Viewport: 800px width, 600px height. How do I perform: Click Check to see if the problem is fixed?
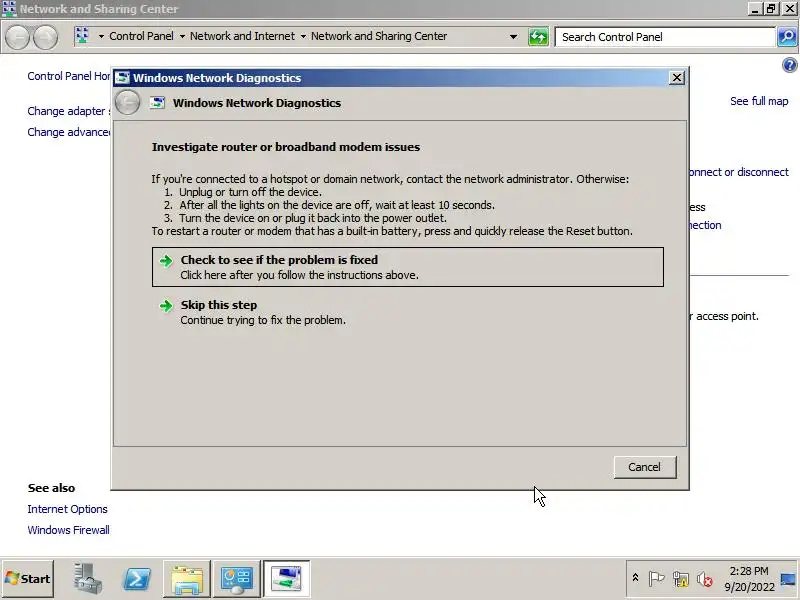pyautogui.click(x=408, y=267)
